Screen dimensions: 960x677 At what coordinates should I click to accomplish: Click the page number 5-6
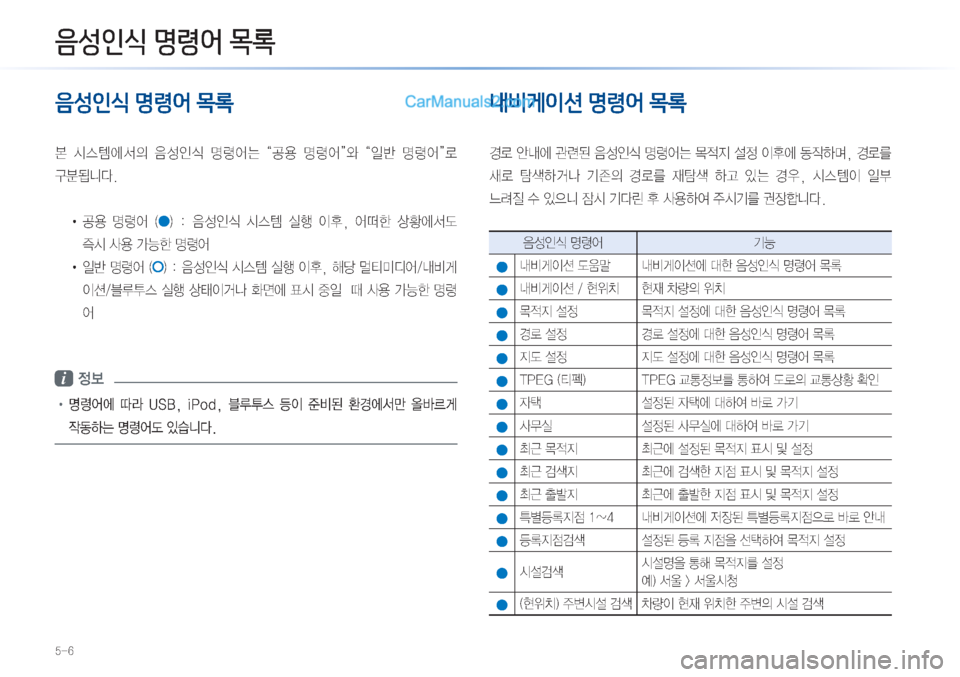(x=64, y=651)
